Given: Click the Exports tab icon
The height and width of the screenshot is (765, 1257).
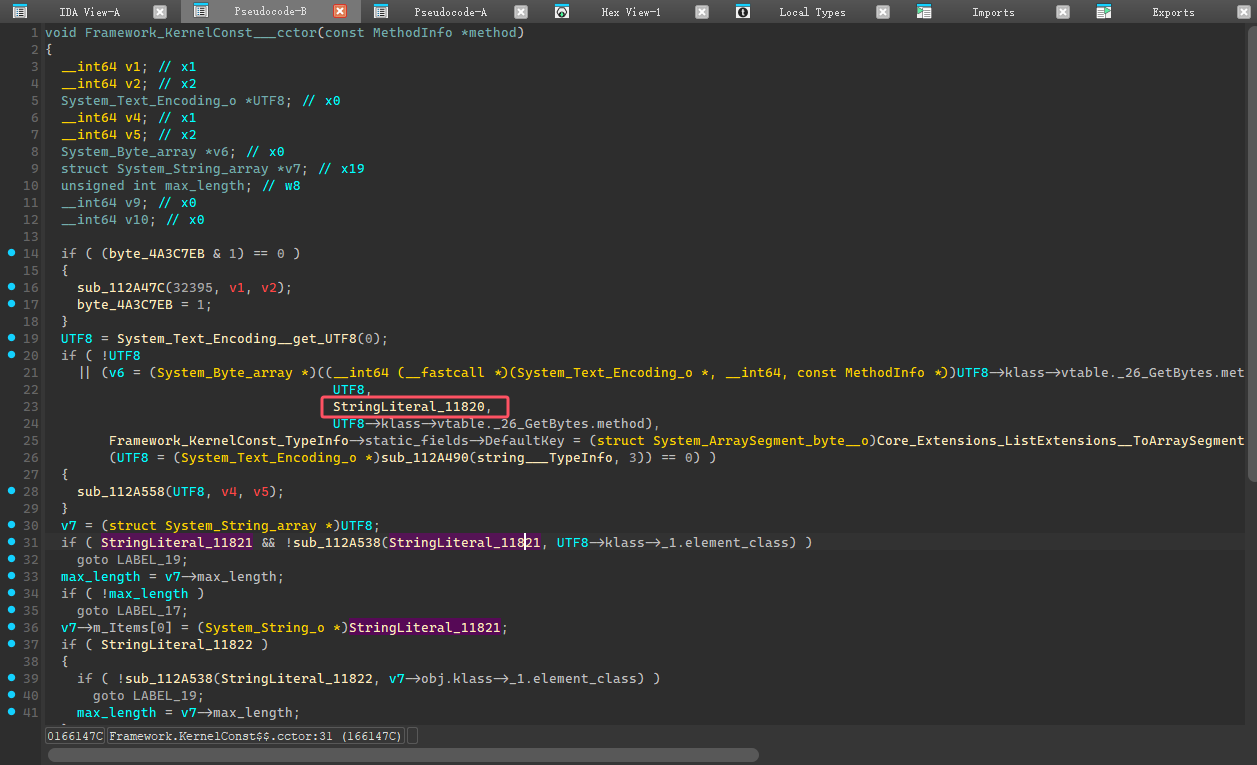Looking at the screenshot, I should click(x=1104, y=12).
